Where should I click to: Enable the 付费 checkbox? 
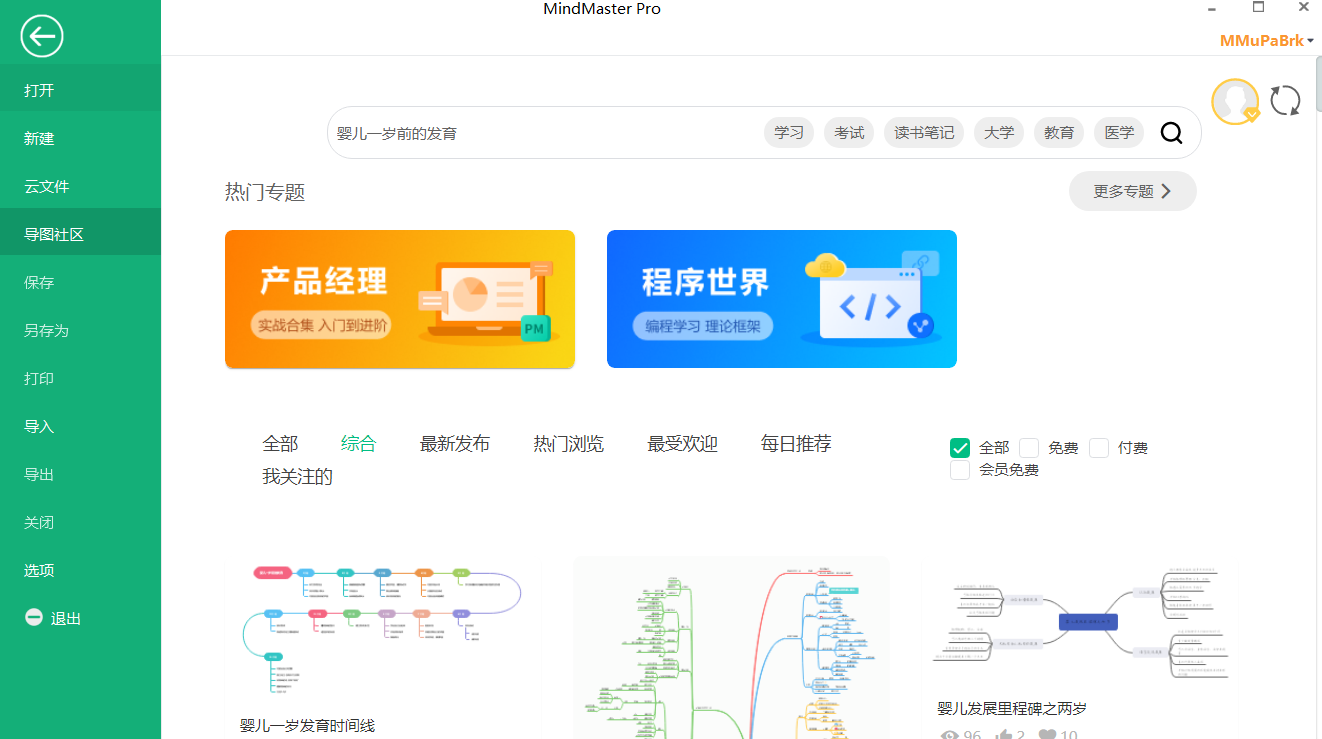pos(1099,447)
